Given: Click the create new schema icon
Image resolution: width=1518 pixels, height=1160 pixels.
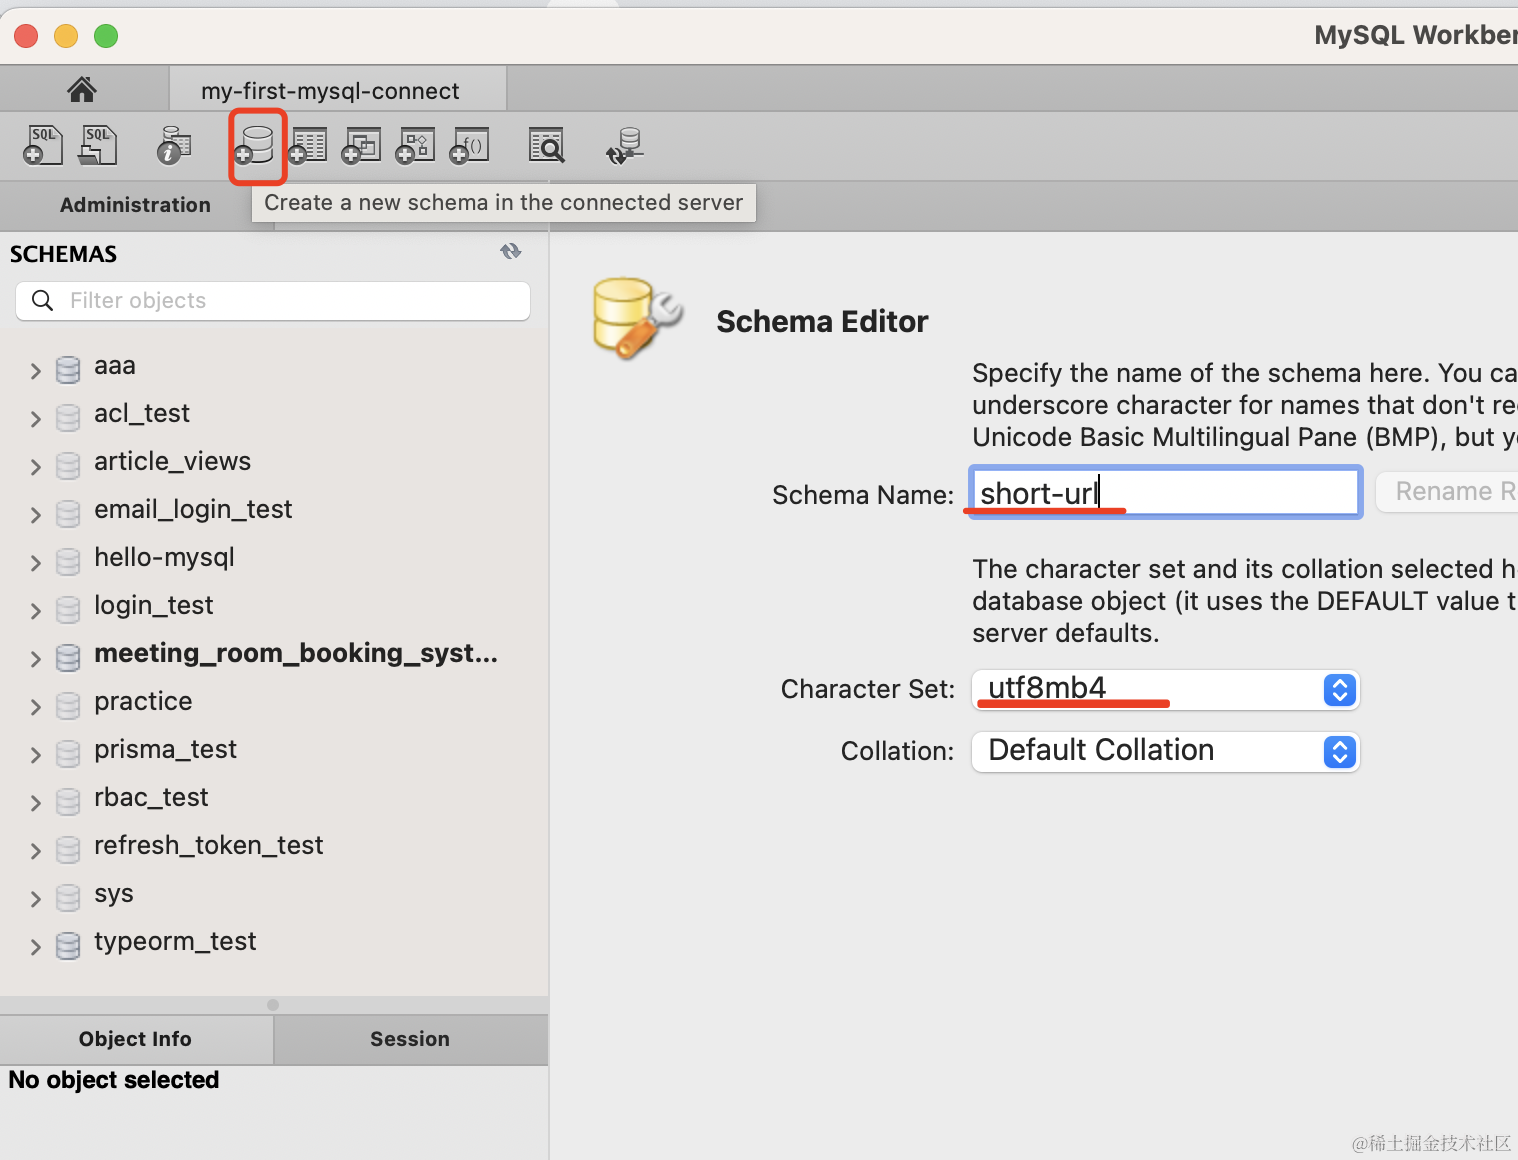Looking at the screenshot, I should tap(256, 146).
